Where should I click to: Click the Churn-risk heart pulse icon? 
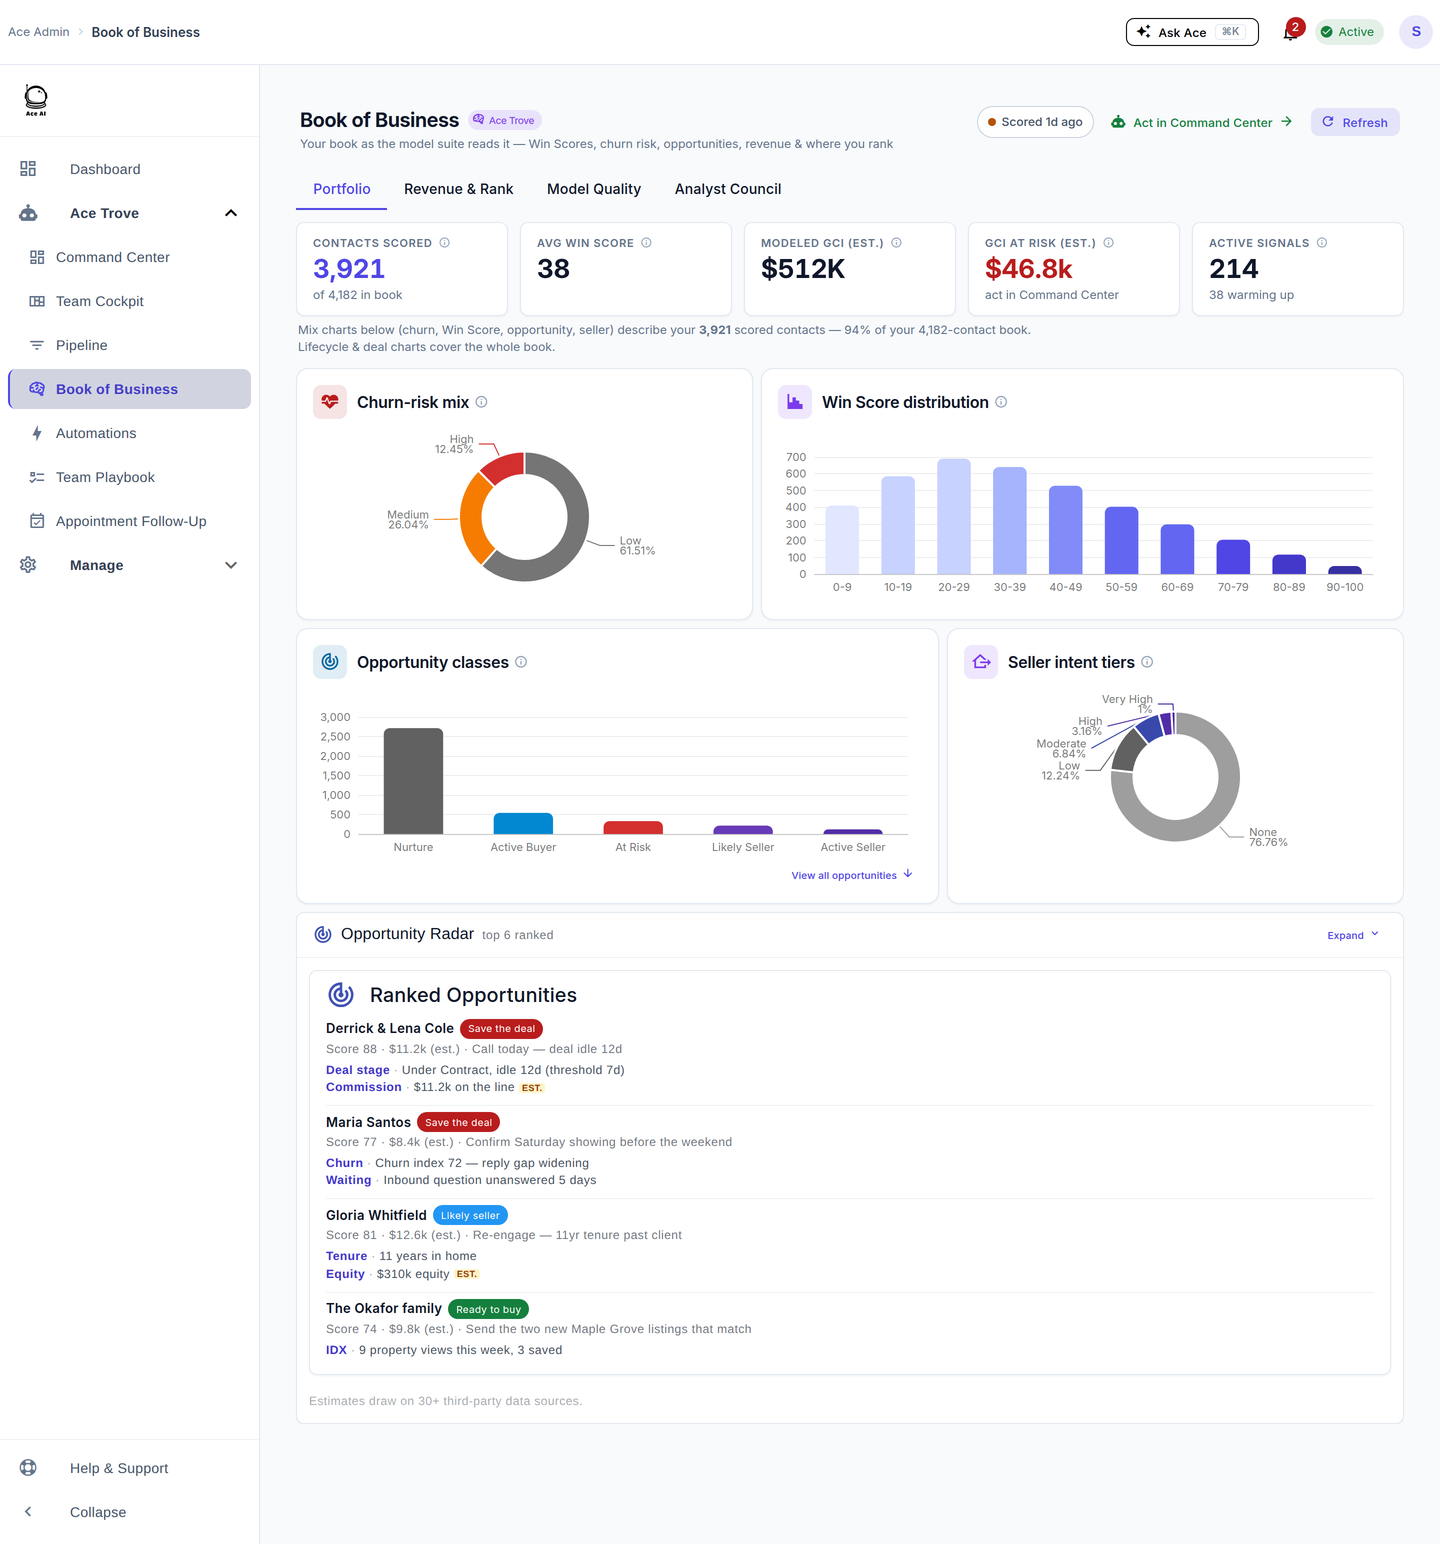coord(330,402)
